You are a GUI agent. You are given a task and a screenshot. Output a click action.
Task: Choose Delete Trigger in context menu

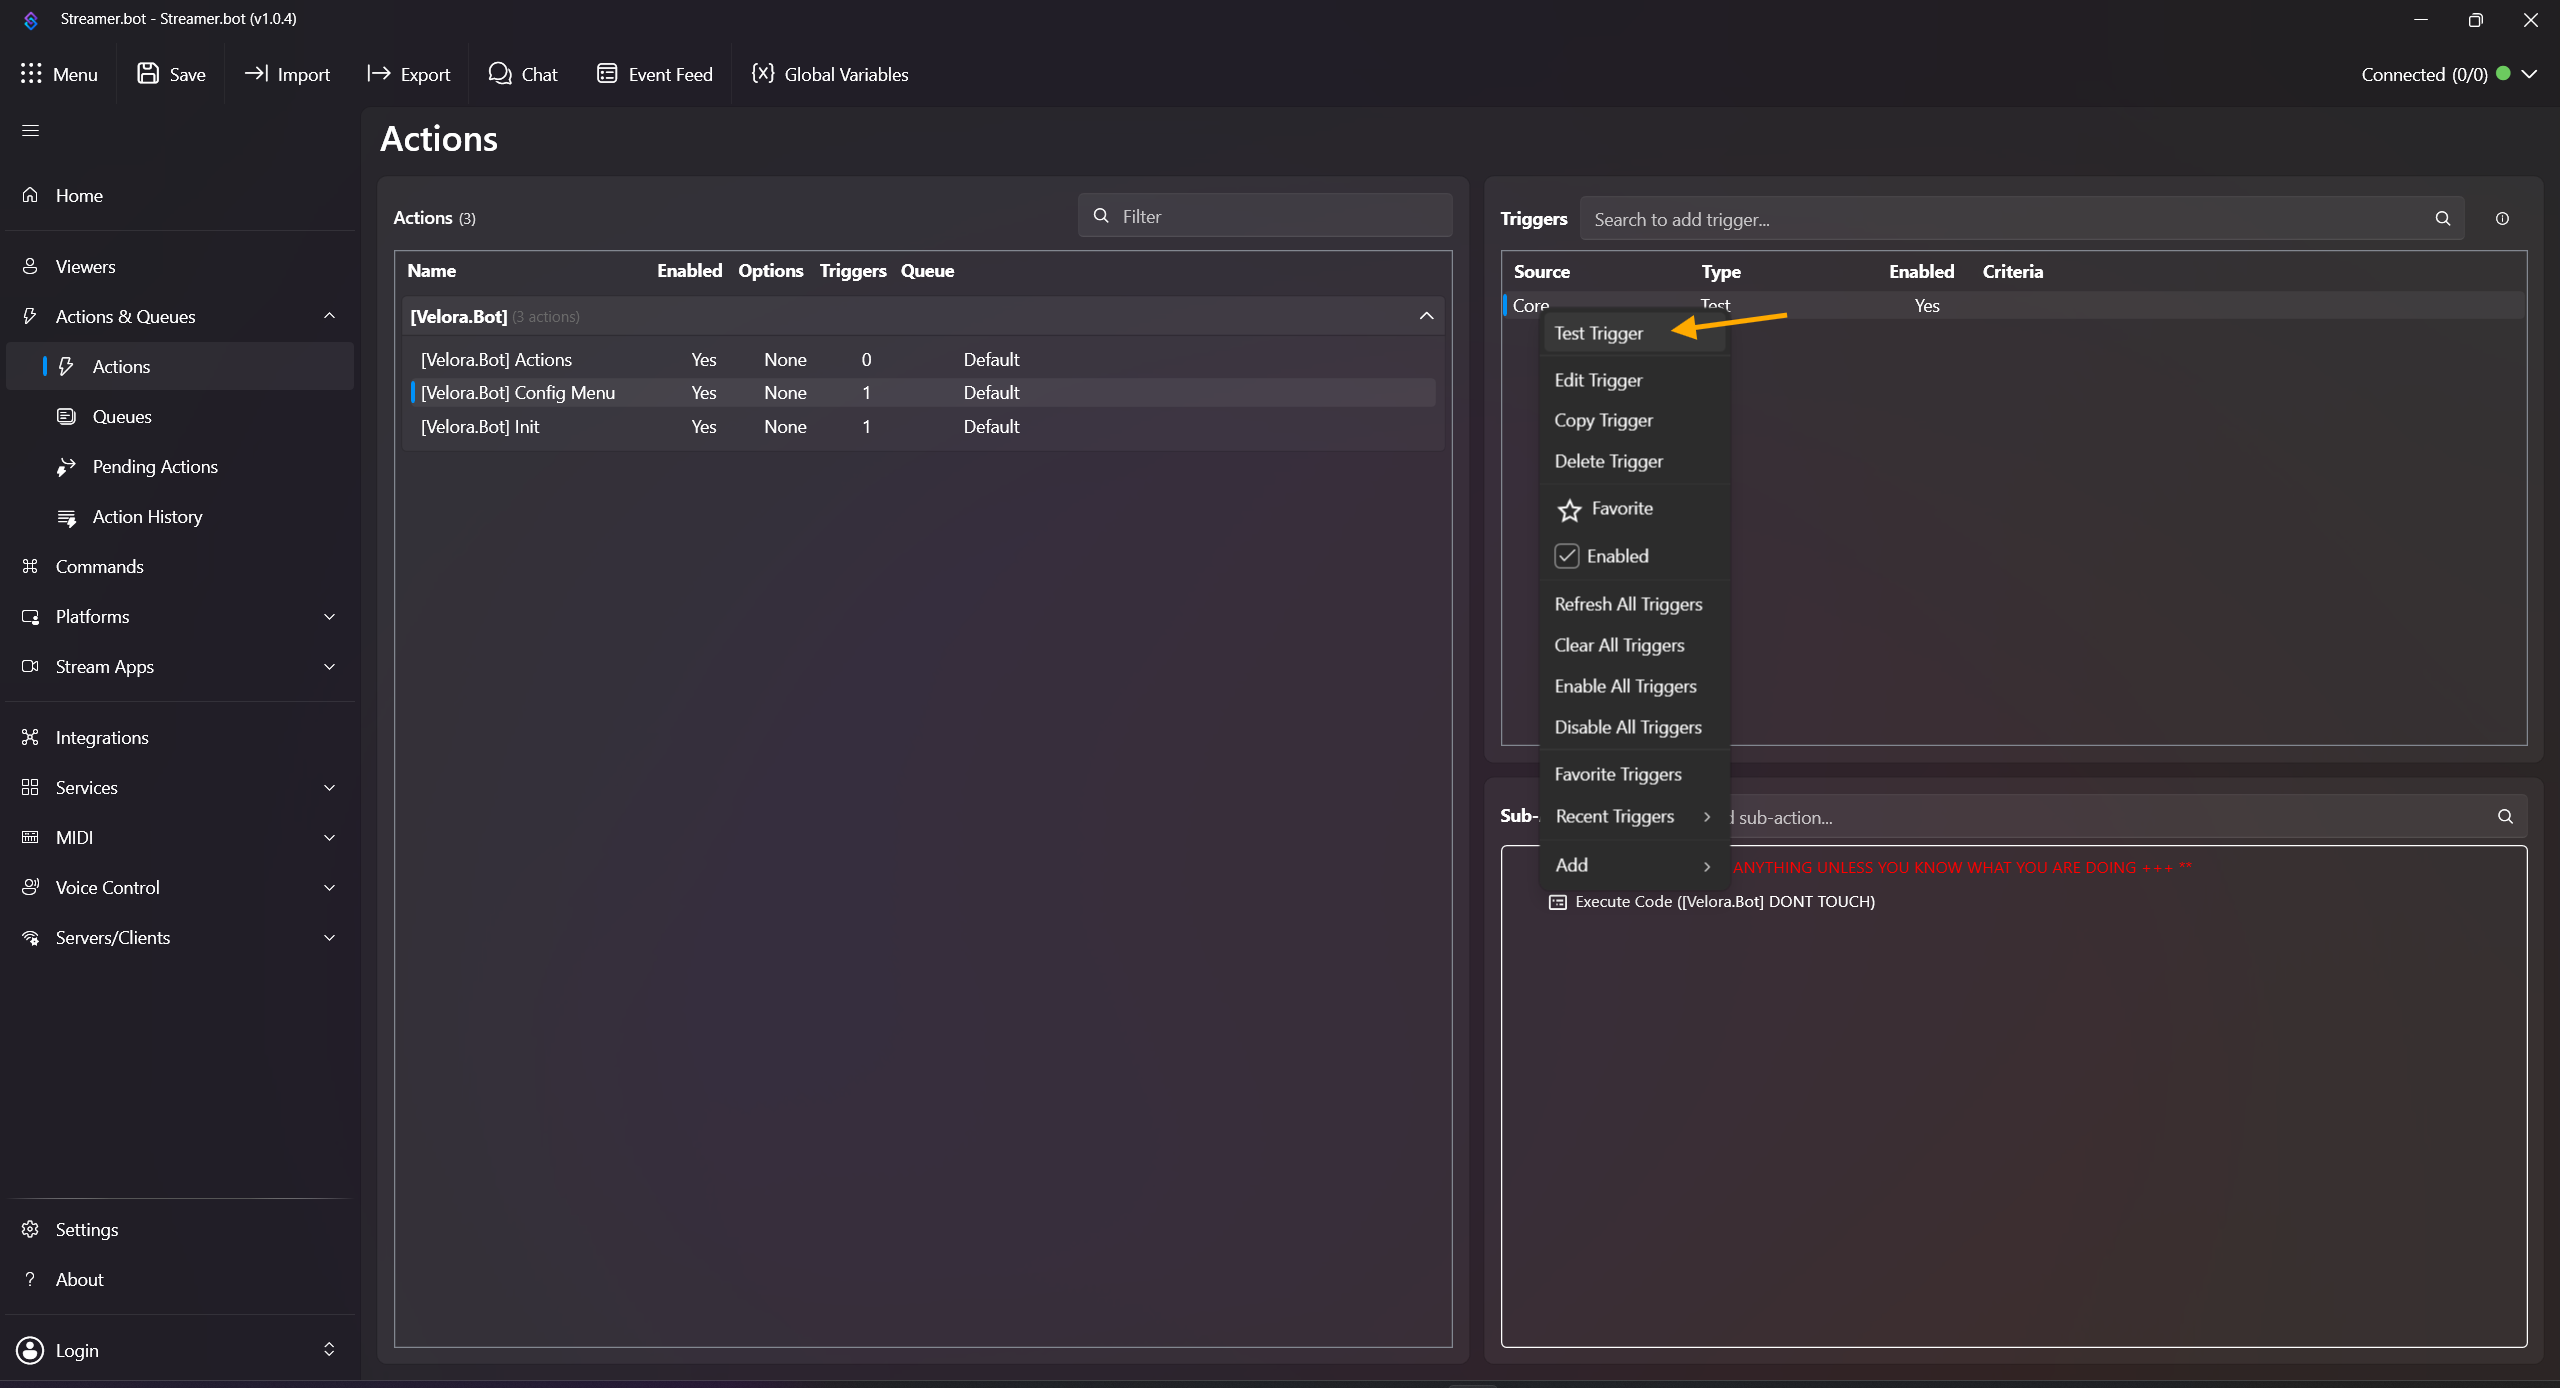click(1608, 461)
